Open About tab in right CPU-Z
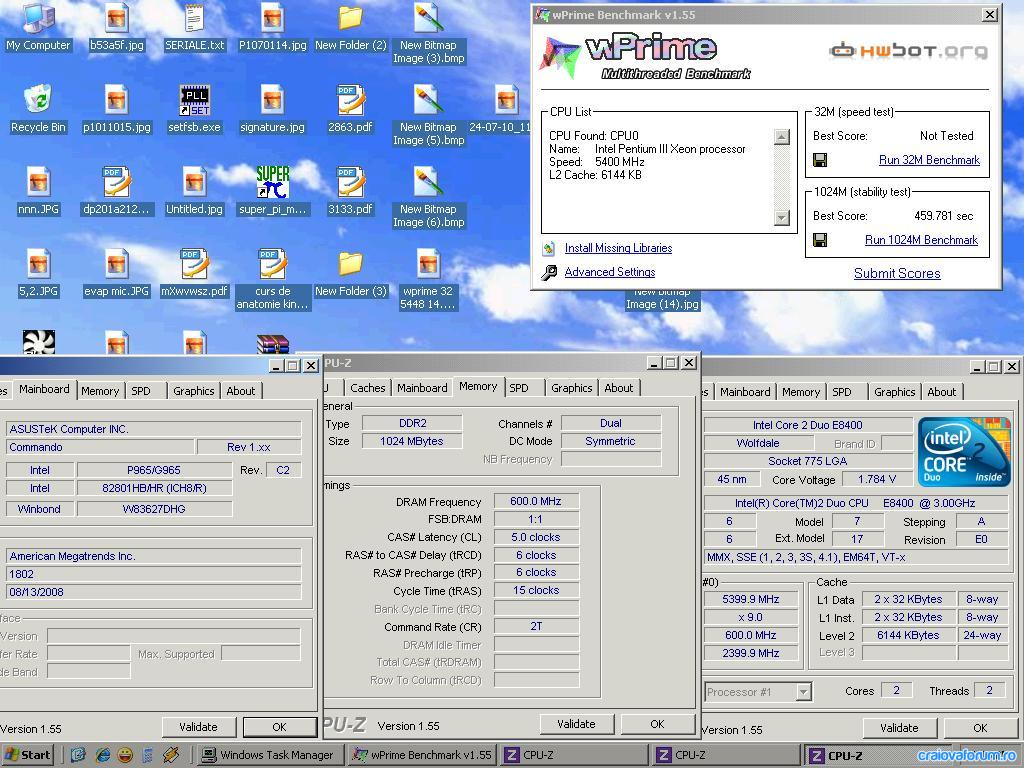Viewport: 1024px width, 768px height. pyautogui.click(x=941, y=392)
